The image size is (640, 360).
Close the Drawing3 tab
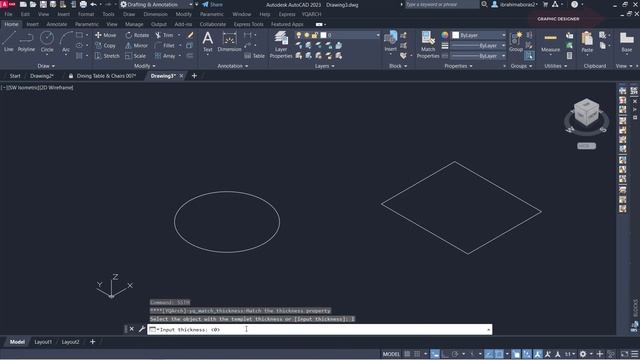click(181, 76)
